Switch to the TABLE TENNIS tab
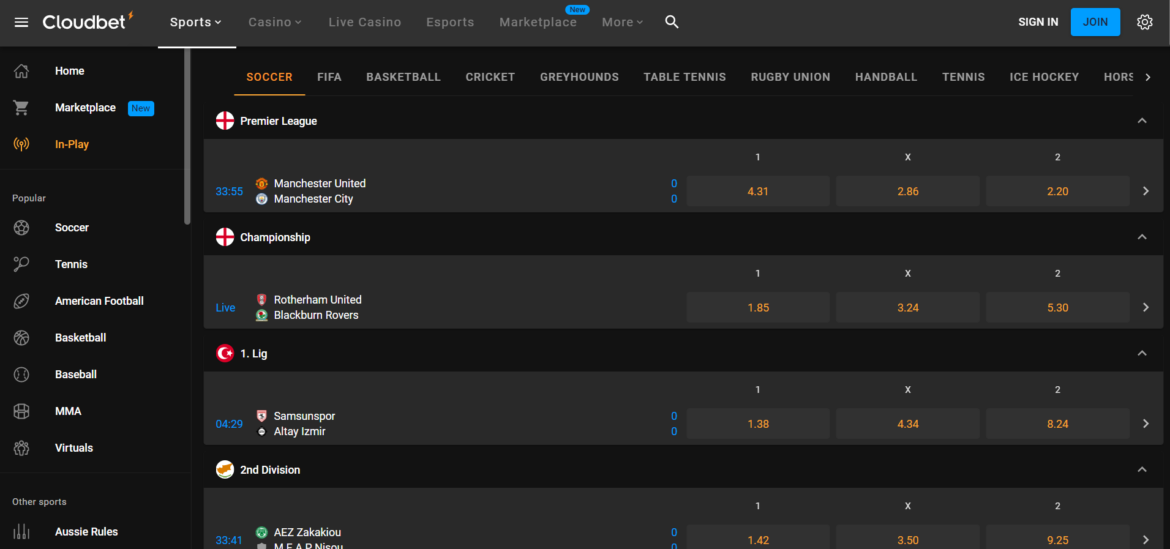 pyautogui.click(x=685, y=77)
